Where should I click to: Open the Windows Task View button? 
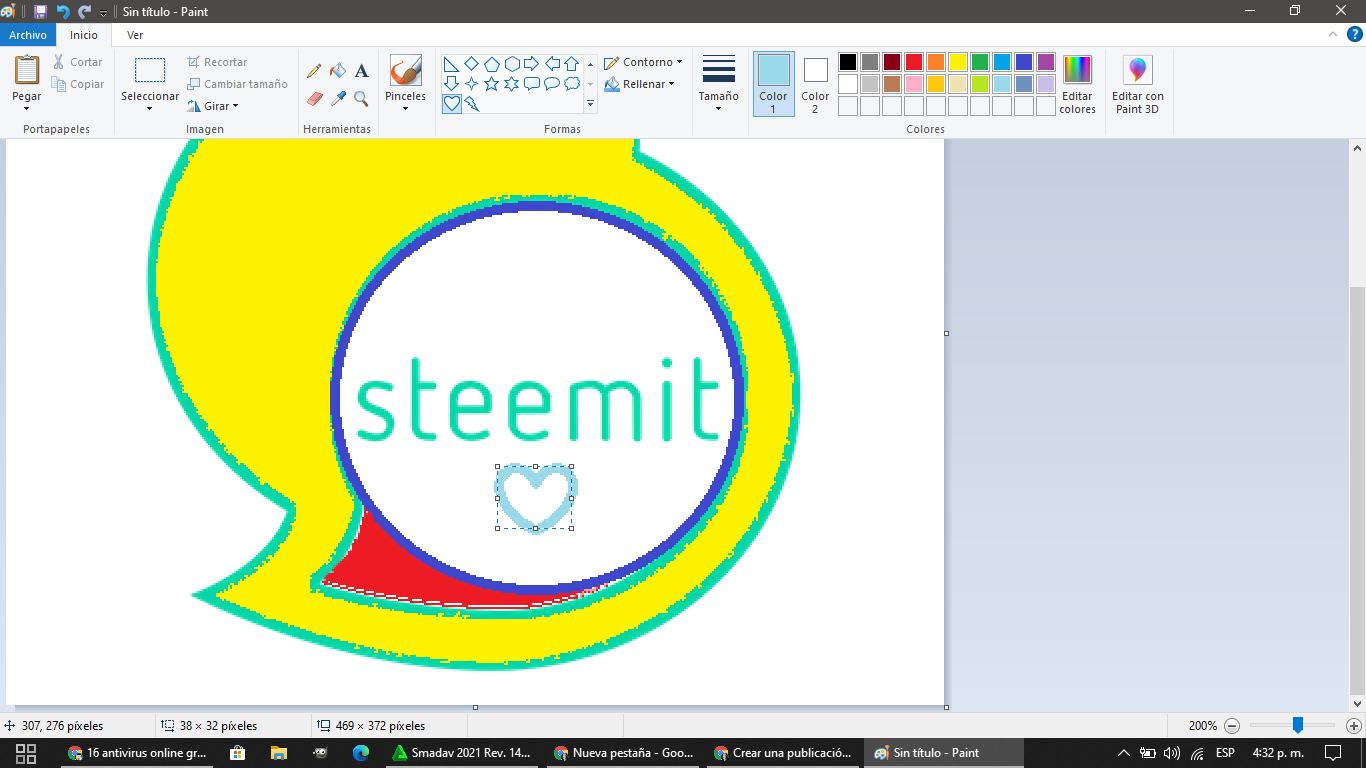tap(26, 753)
